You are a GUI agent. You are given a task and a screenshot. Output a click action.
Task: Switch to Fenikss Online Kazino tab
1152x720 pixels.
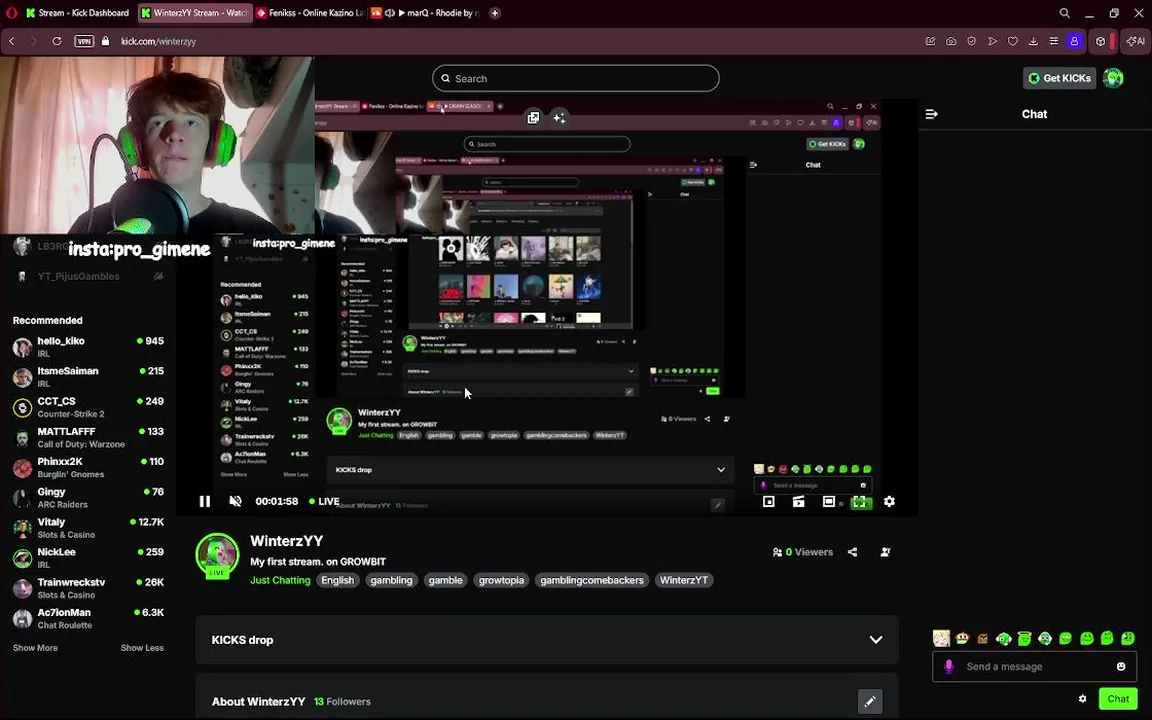[x=310, y=12]
